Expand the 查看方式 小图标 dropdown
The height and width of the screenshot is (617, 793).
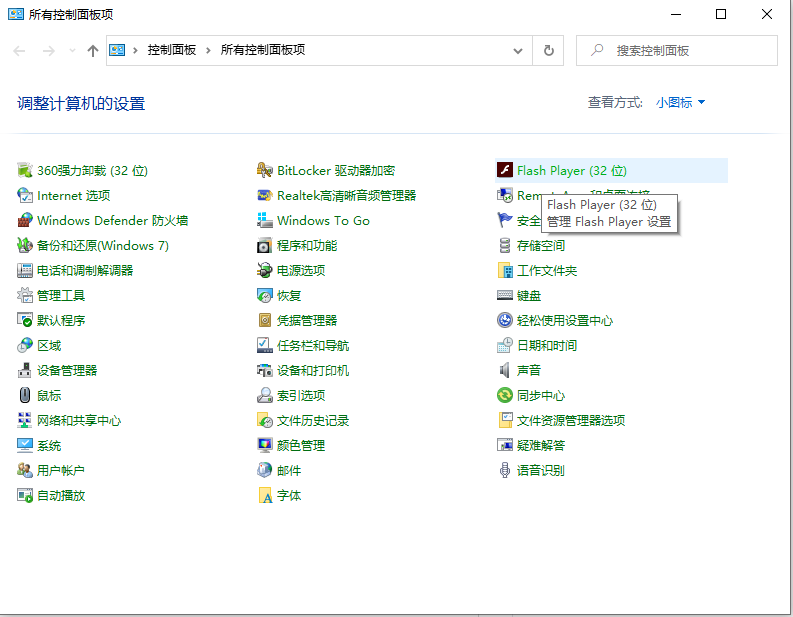pos(681,103)
